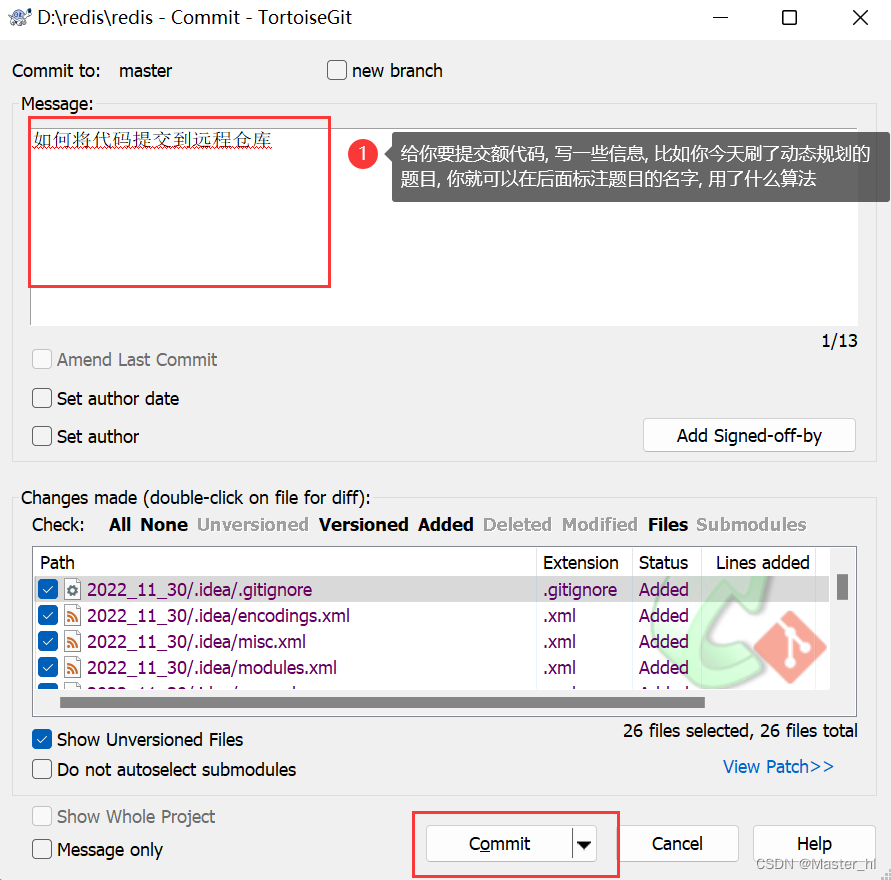Click the Added status of misc.xml
The width and height of the screenshot is (891, 880).
[664, 642]
